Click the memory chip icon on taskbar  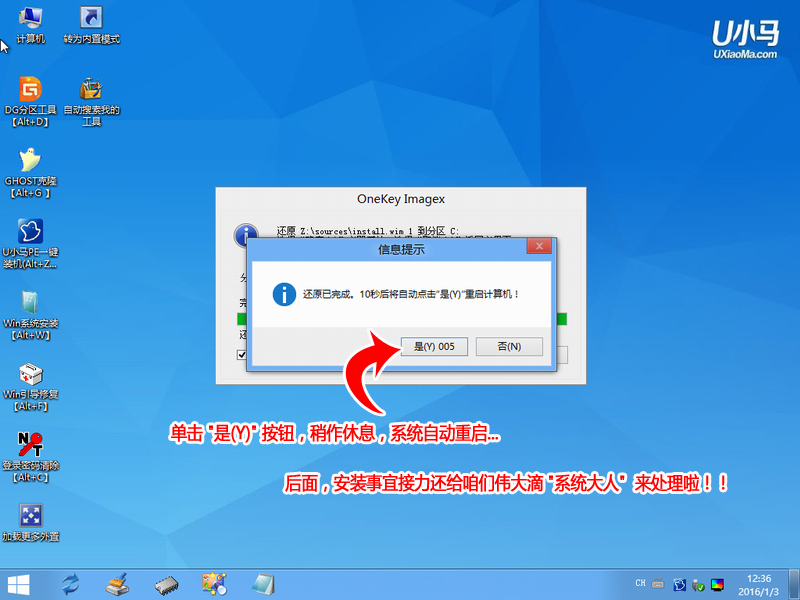(x=166, y=585)
